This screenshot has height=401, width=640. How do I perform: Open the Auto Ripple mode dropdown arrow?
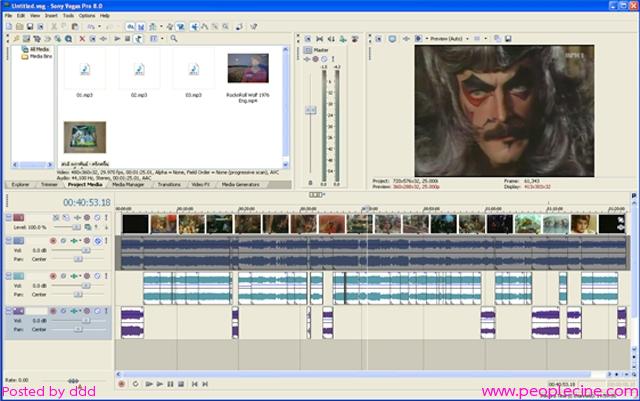click(161, 27)
